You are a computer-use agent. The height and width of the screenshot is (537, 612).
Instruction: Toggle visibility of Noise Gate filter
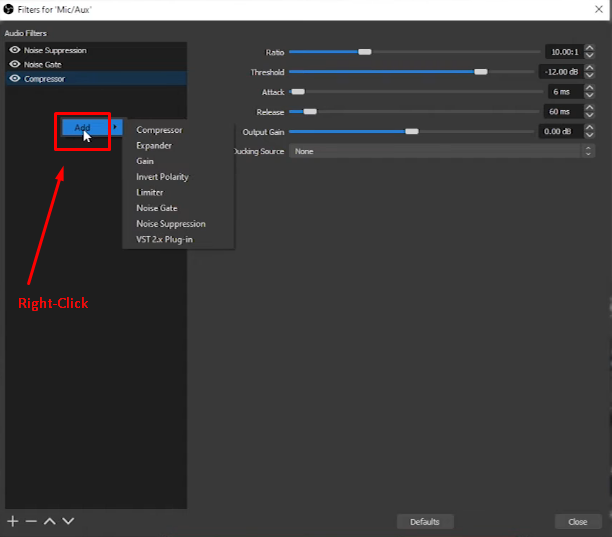pyautogui.click(x=14, y=64)
